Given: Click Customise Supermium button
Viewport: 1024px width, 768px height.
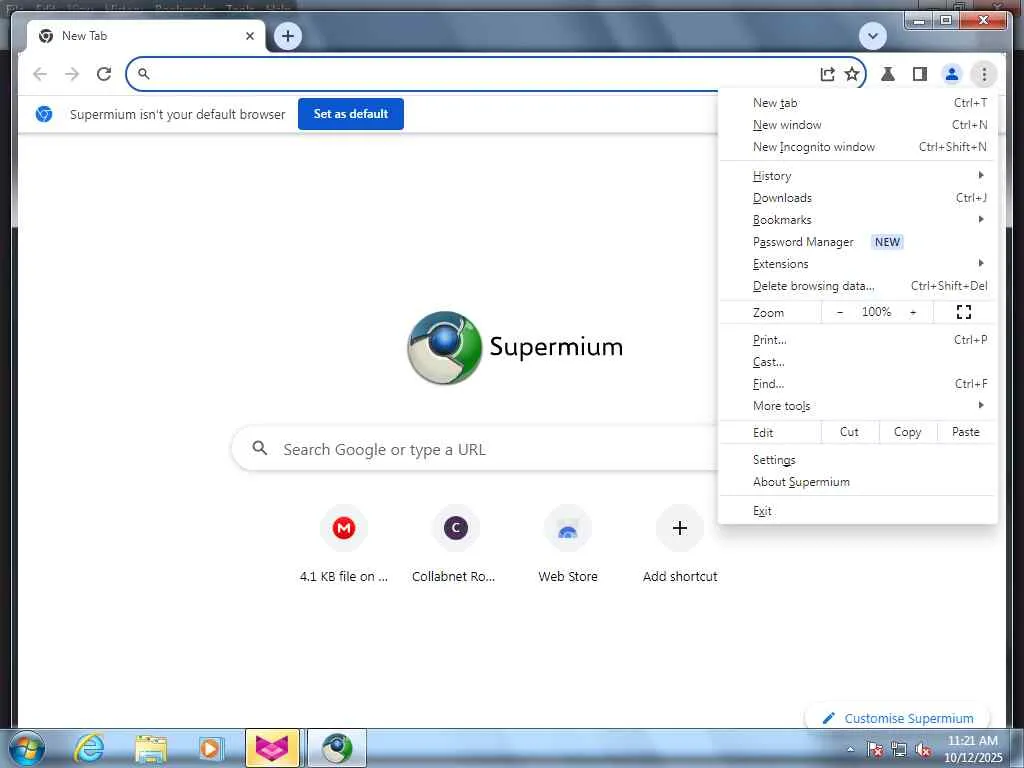Looking at the screenshot, I should tap(898, 718).
